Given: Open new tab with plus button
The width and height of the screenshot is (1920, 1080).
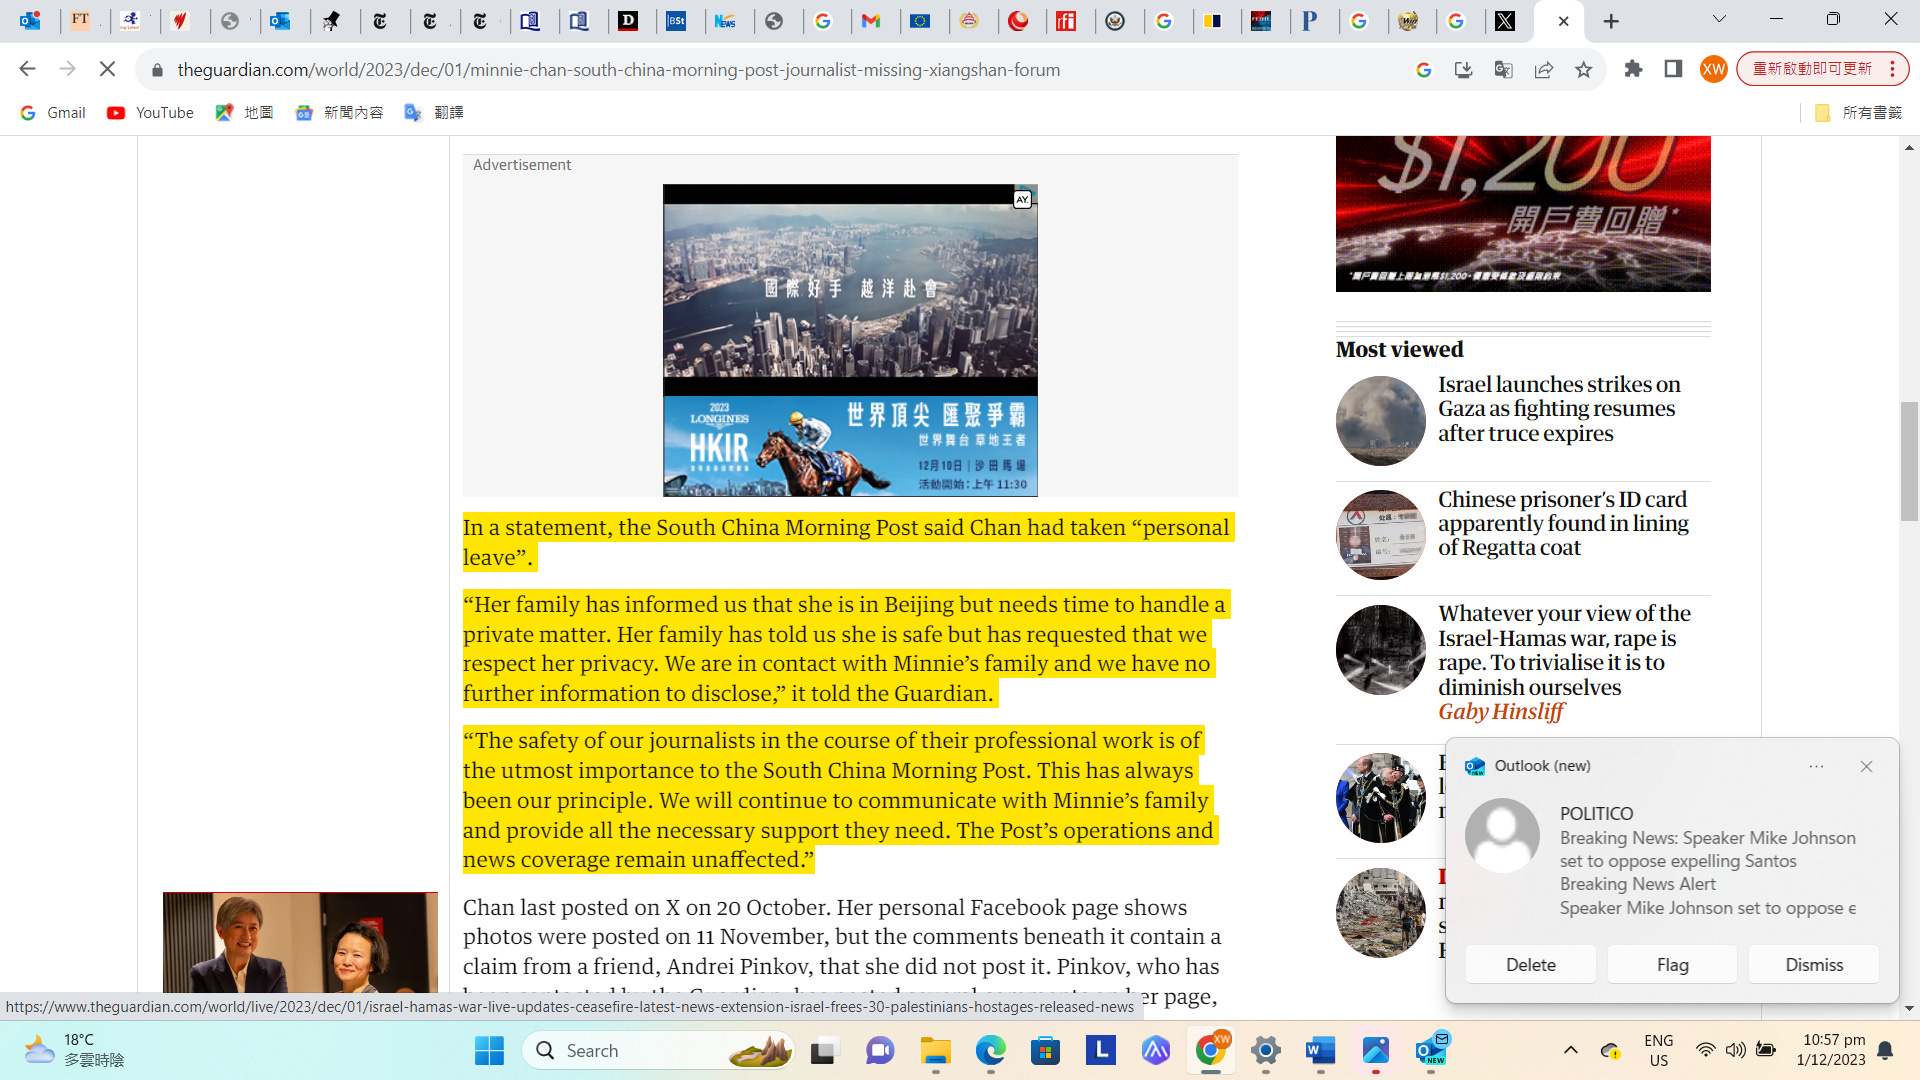Looking at the screenshot, I should 1611,21.
